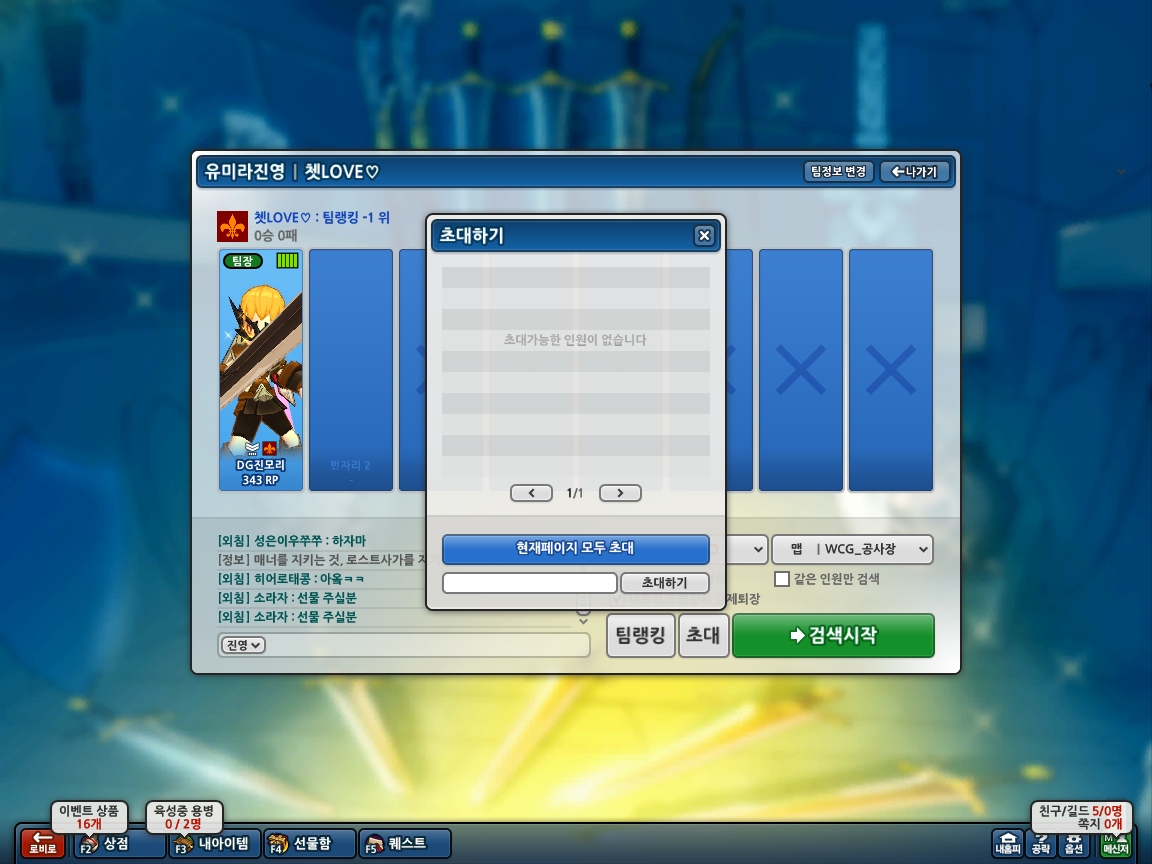
Task: Open the 내홈피 home icon
Action: [1008, 843]
